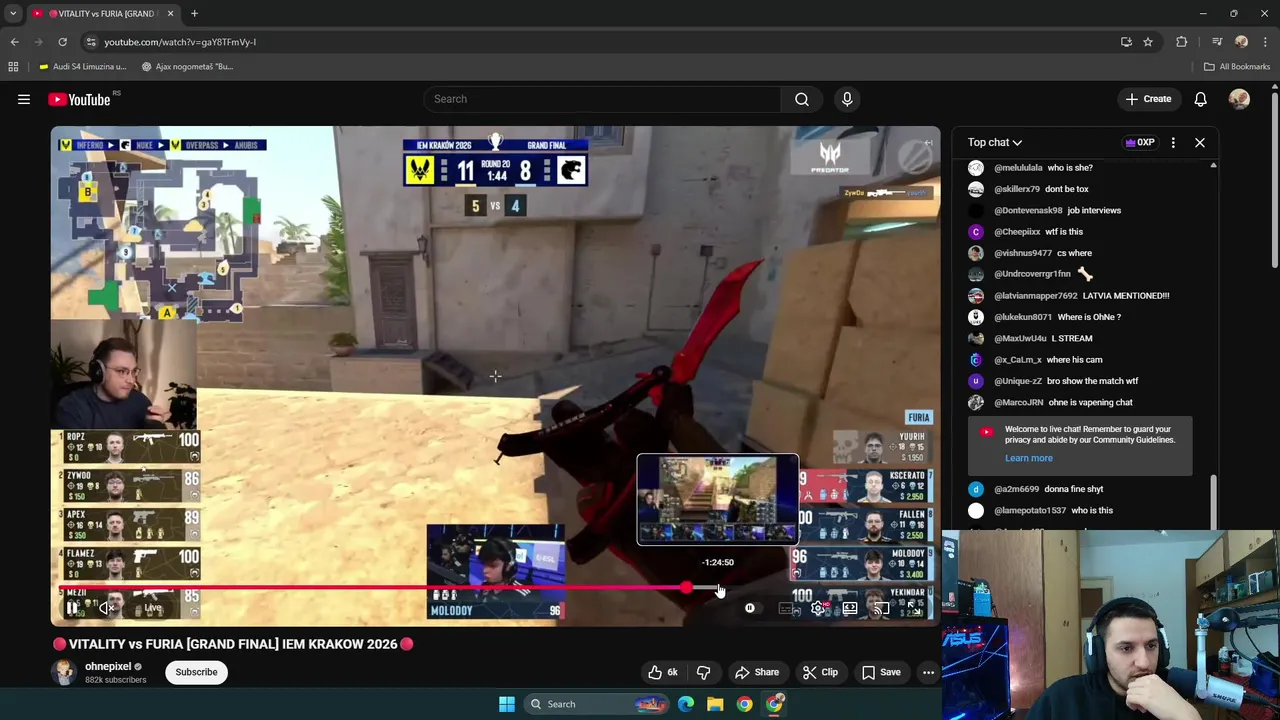Save the video to playlist
This screenshot has width=1280, height=720.
(x=881, y=672)
